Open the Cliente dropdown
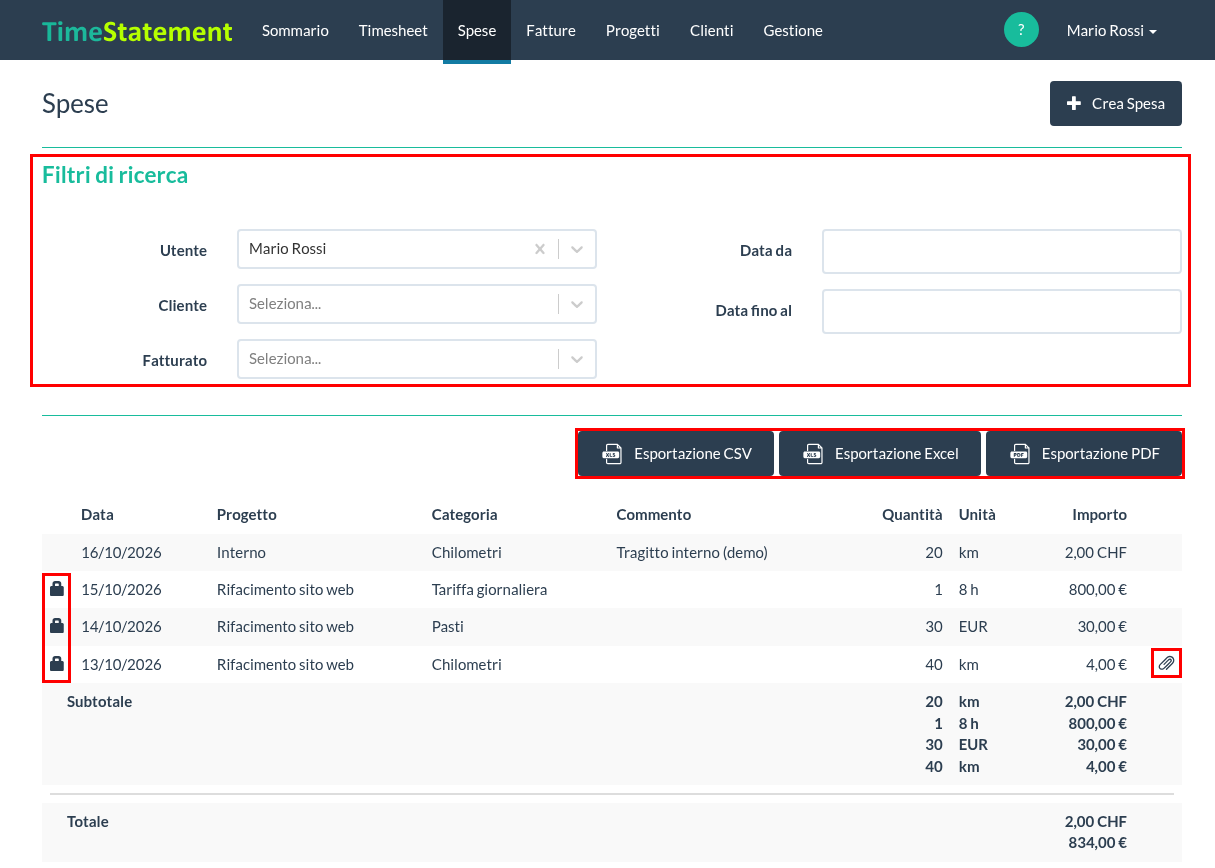 [x=417, y=304]
